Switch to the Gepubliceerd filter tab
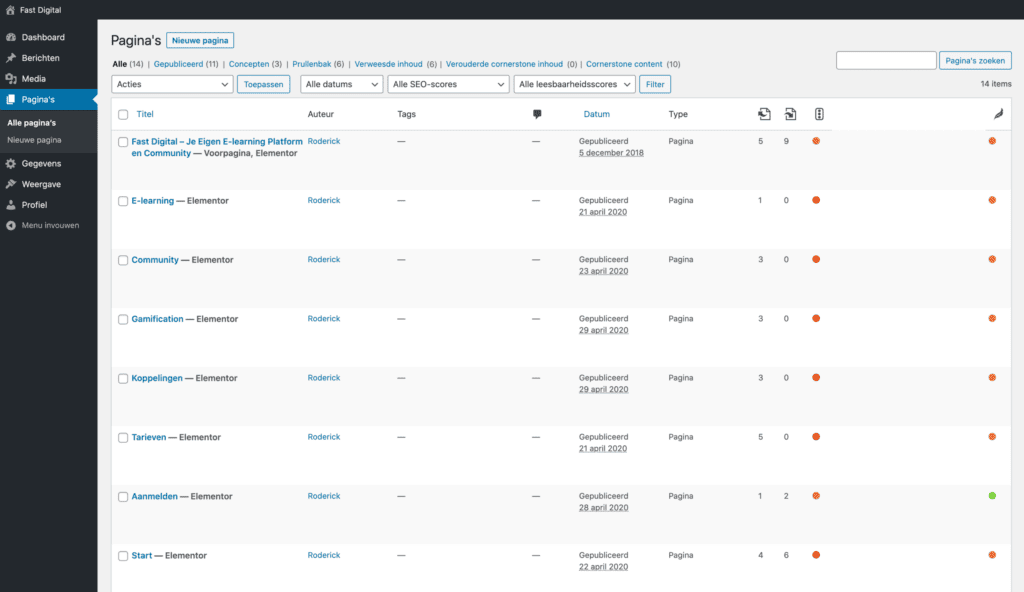The height and width of the screenshot is (592, 1024). click(x=178, y=64)
